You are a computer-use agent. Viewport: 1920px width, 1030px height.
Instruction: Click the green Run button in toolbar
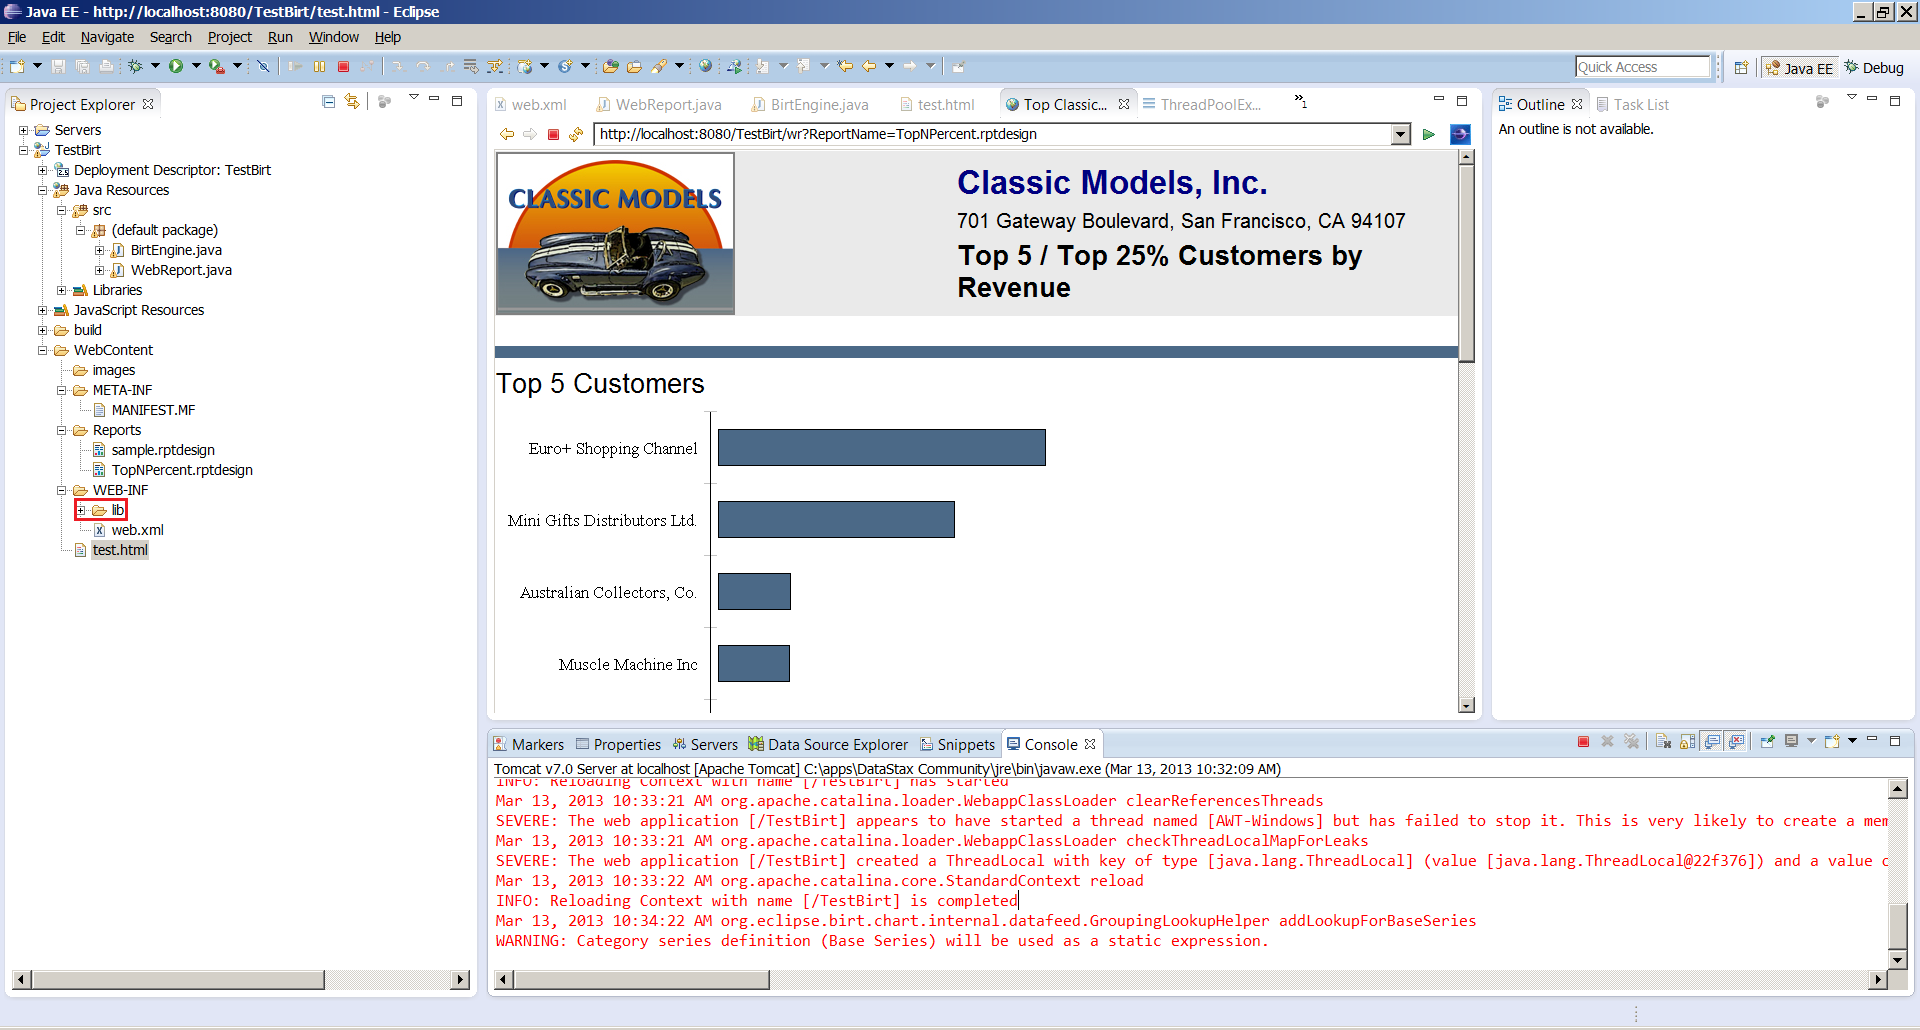point(176,66)
